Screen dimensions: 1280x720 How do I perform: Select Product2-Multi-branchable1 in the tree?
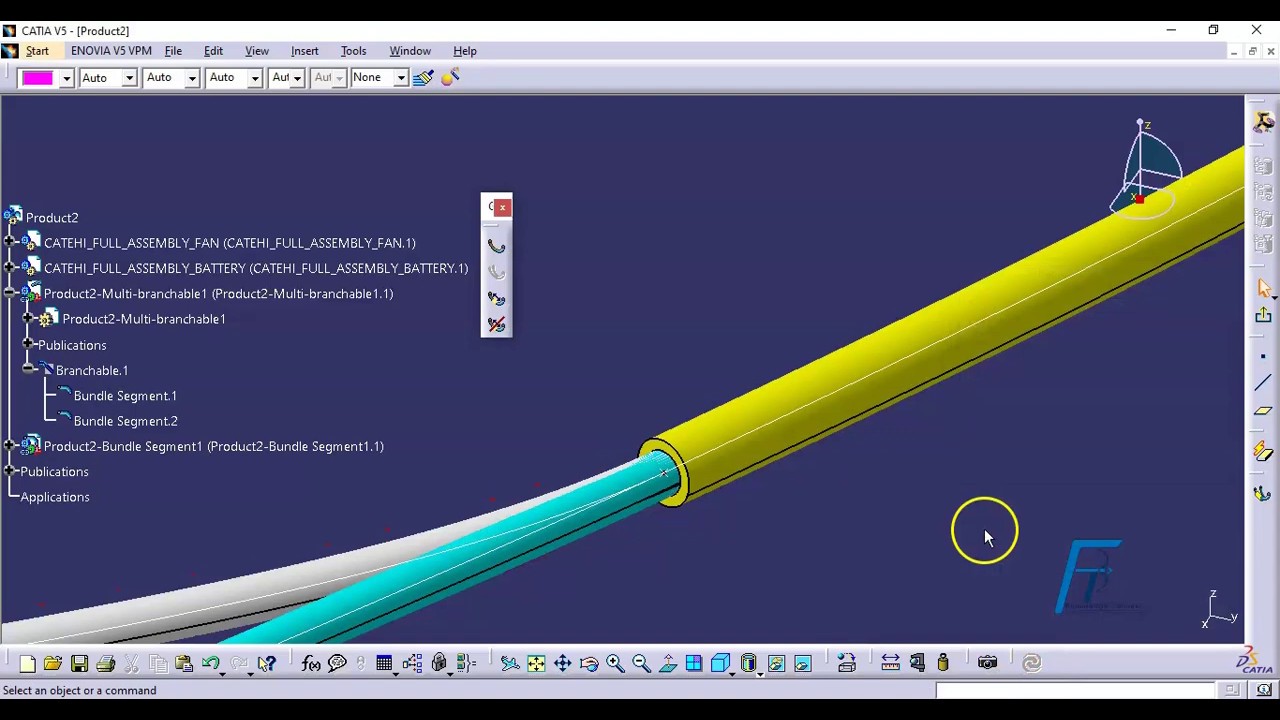[x=144, y=319]
